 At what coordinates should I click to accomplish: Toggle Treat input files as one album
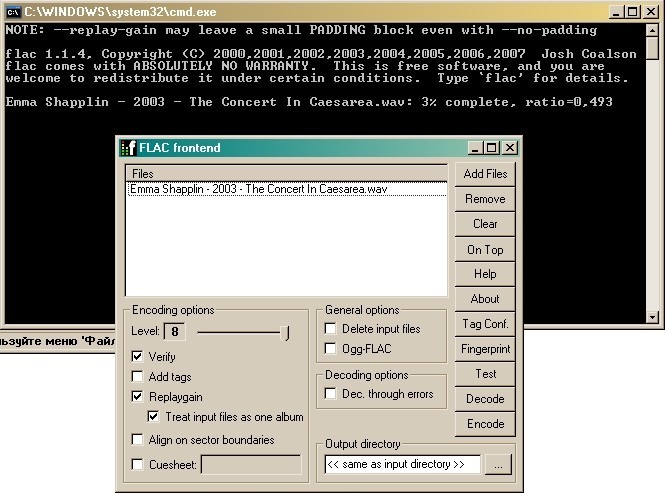point(154,416)
